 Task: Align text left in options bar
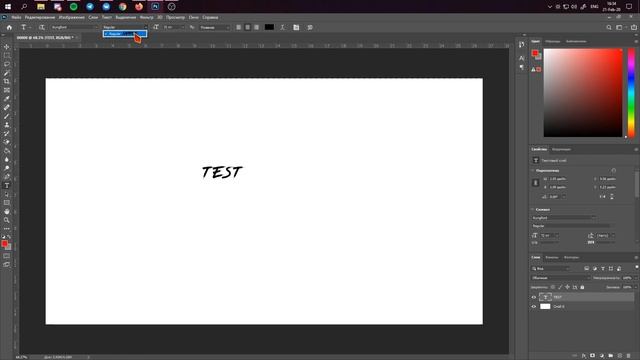coord(238,27)
